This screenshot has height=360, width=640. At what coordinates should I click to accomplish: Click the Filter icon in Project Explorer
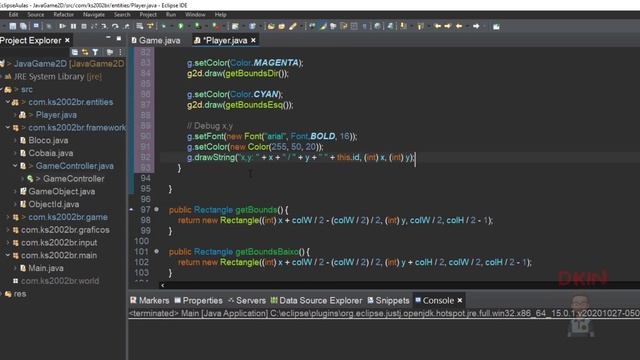click(95, 52)
